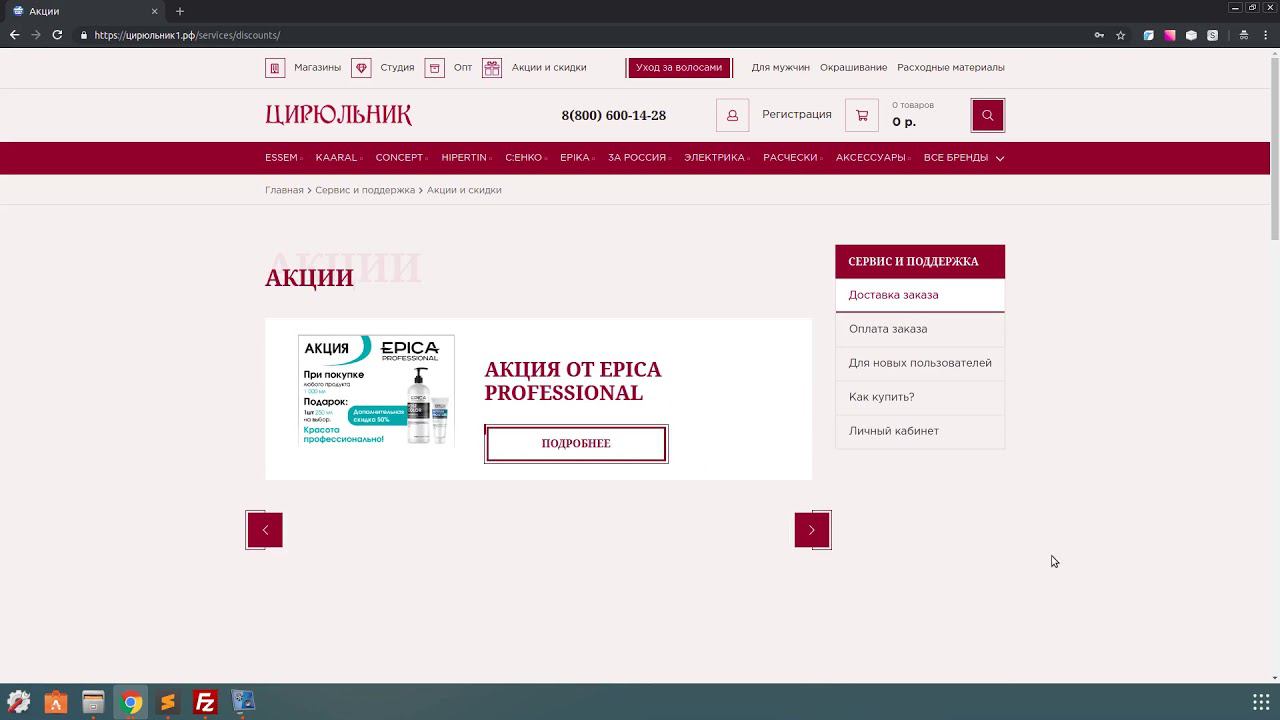
Task: Open Sublime Text from the taskbar
Action: click(167, 703)
